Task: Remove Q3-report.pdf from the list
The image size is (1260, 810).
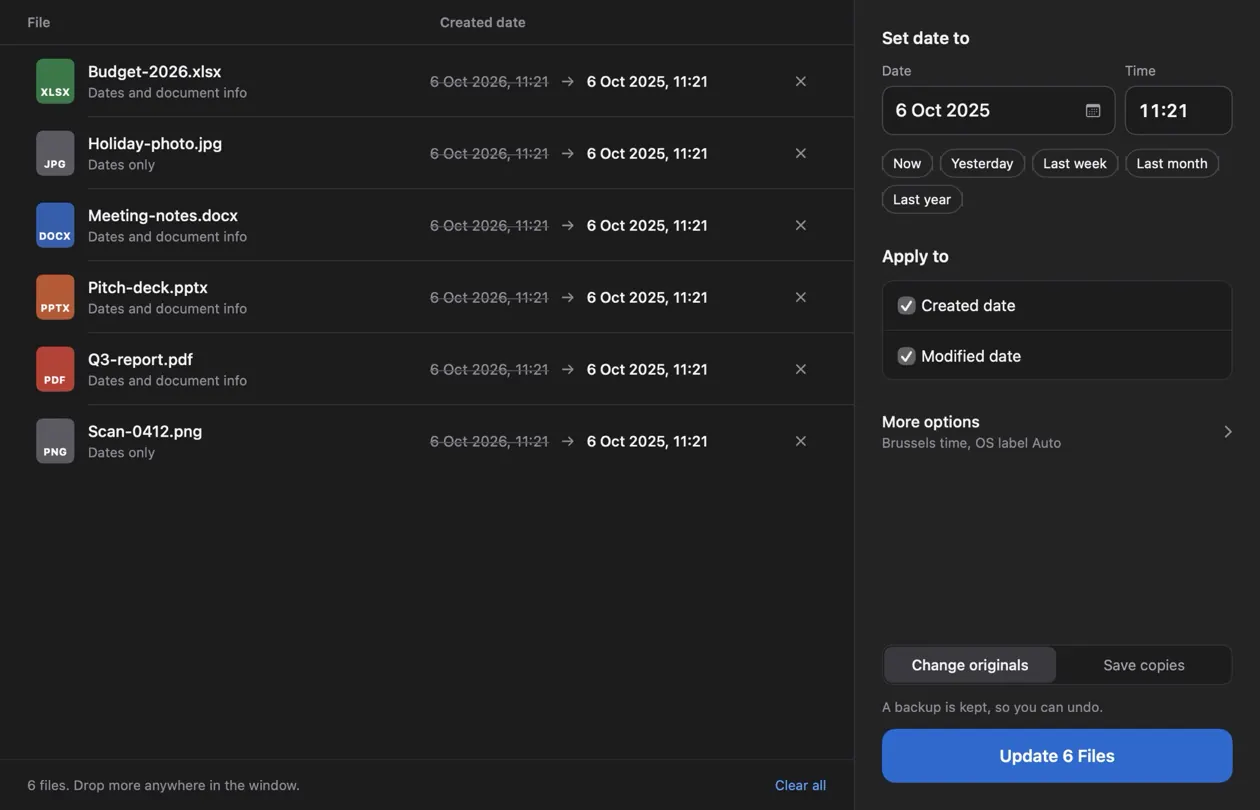Action: click(800, 369)
